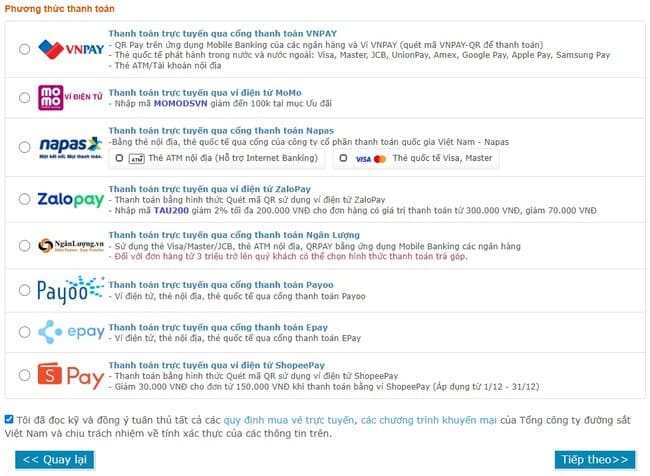650x476 pixels.
Task: Click the VNPAY logo
Action: [71, 49]
